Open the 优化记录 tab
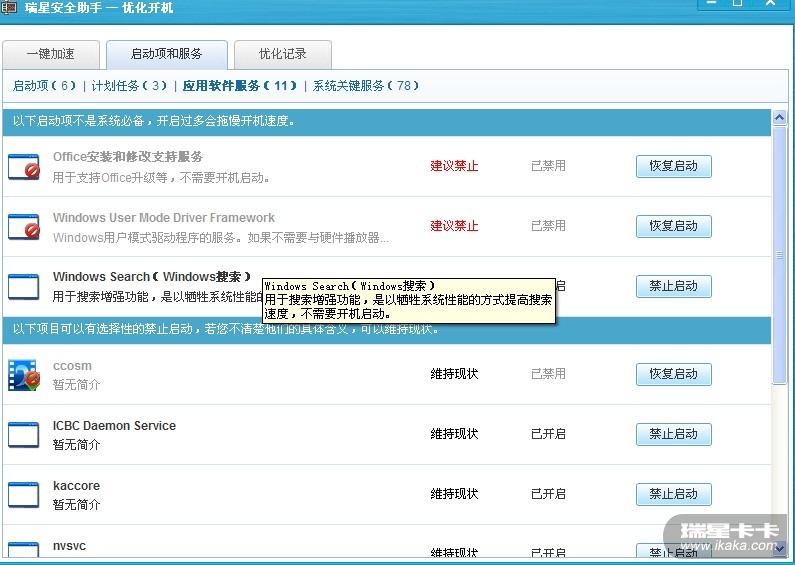 pyautogui.click(x=283, y=54)
